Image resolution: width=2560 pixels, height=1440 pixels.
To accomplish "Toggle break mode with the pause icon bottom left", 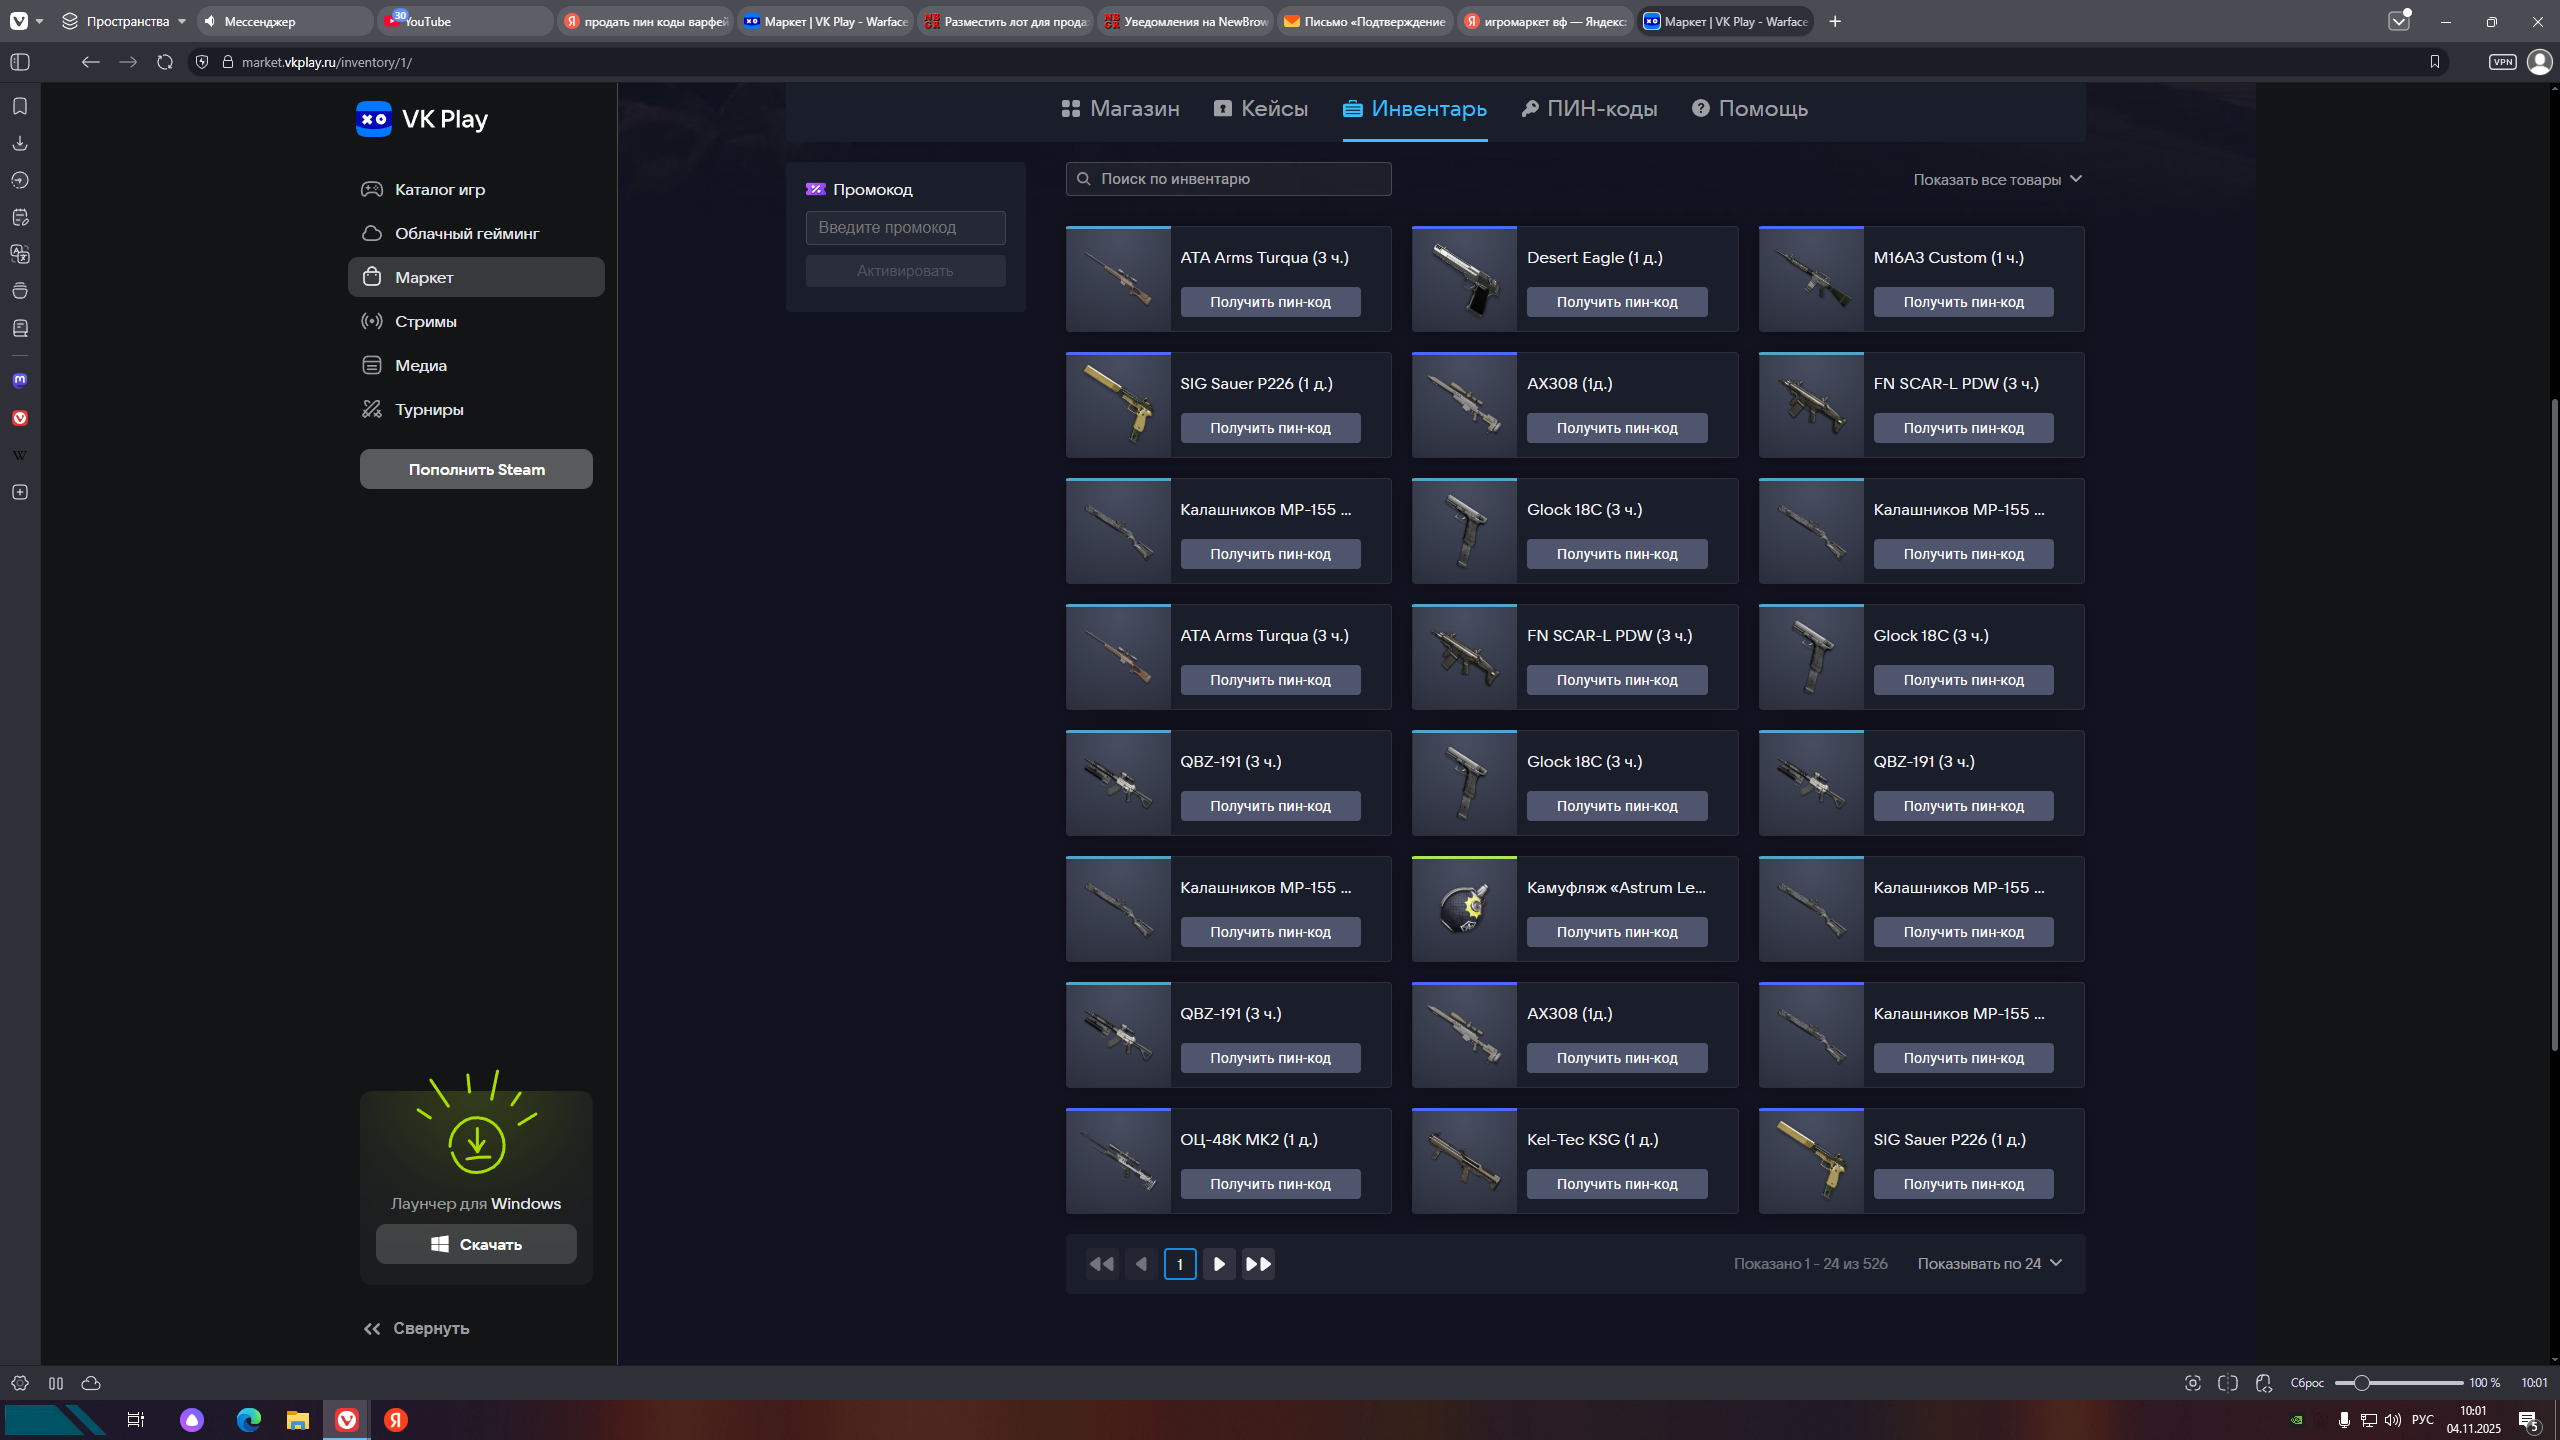I will coord(56,1383).
